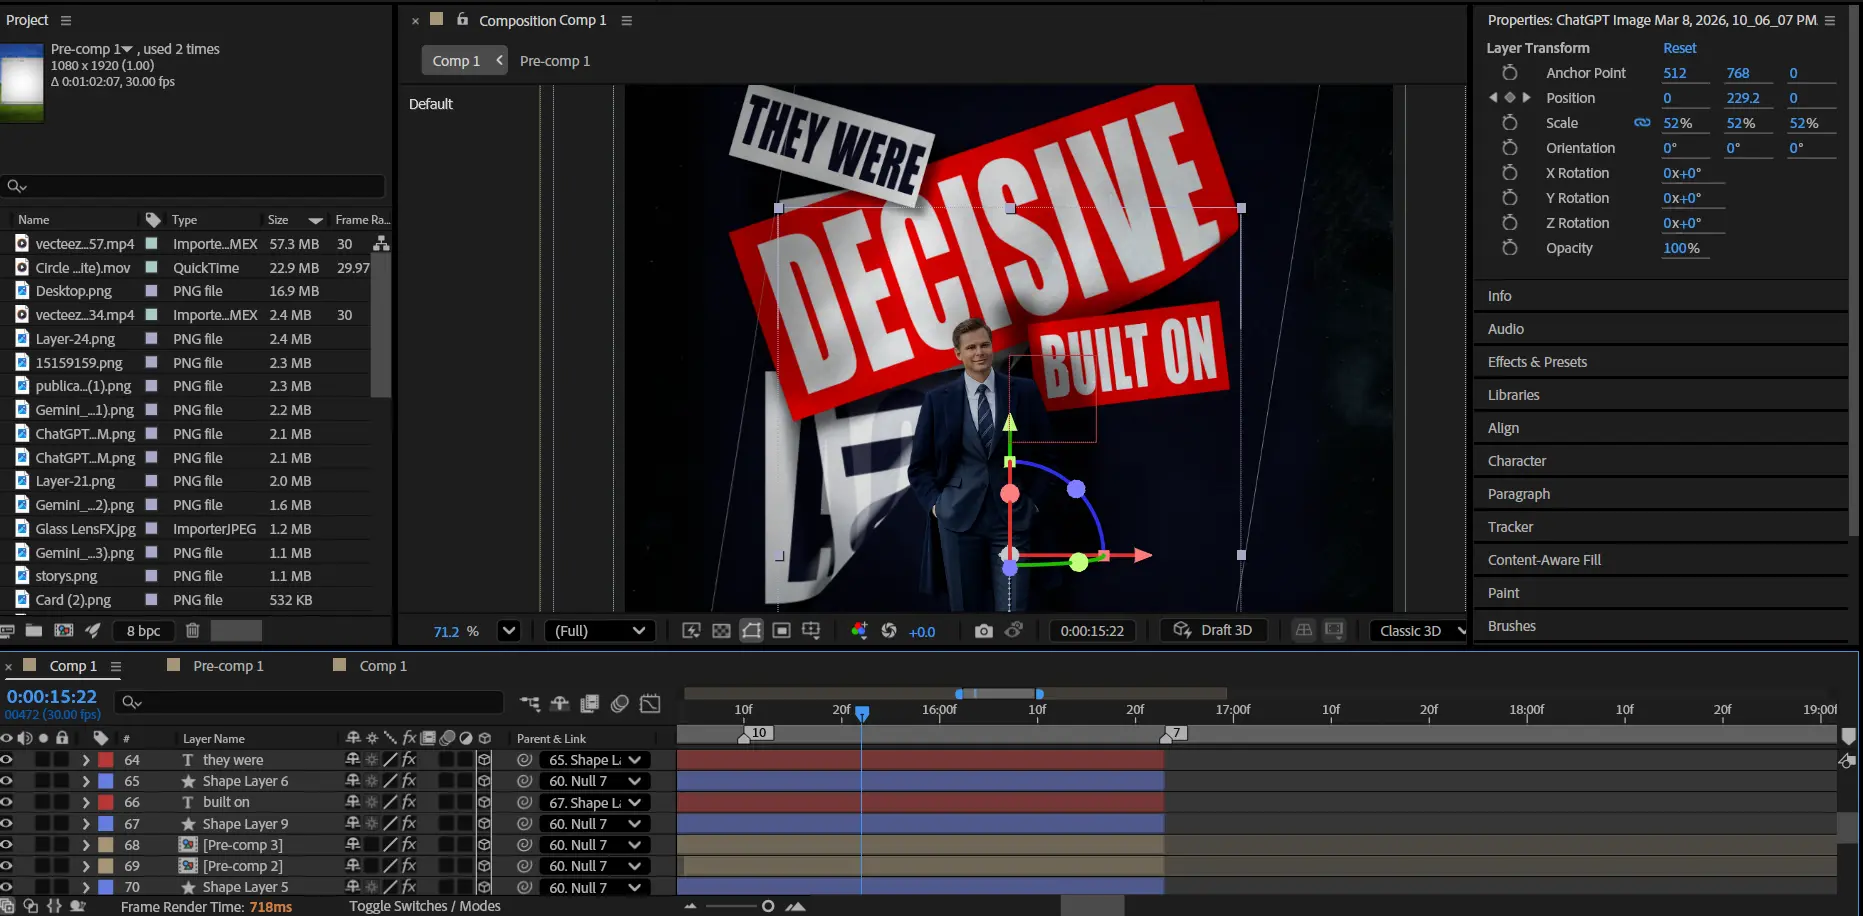Image resolution: width=1863 pixels, height=916 pixels.
Task: Toggle 3D layer switch for Pre-comp 3
Action: tap(484, 845)
